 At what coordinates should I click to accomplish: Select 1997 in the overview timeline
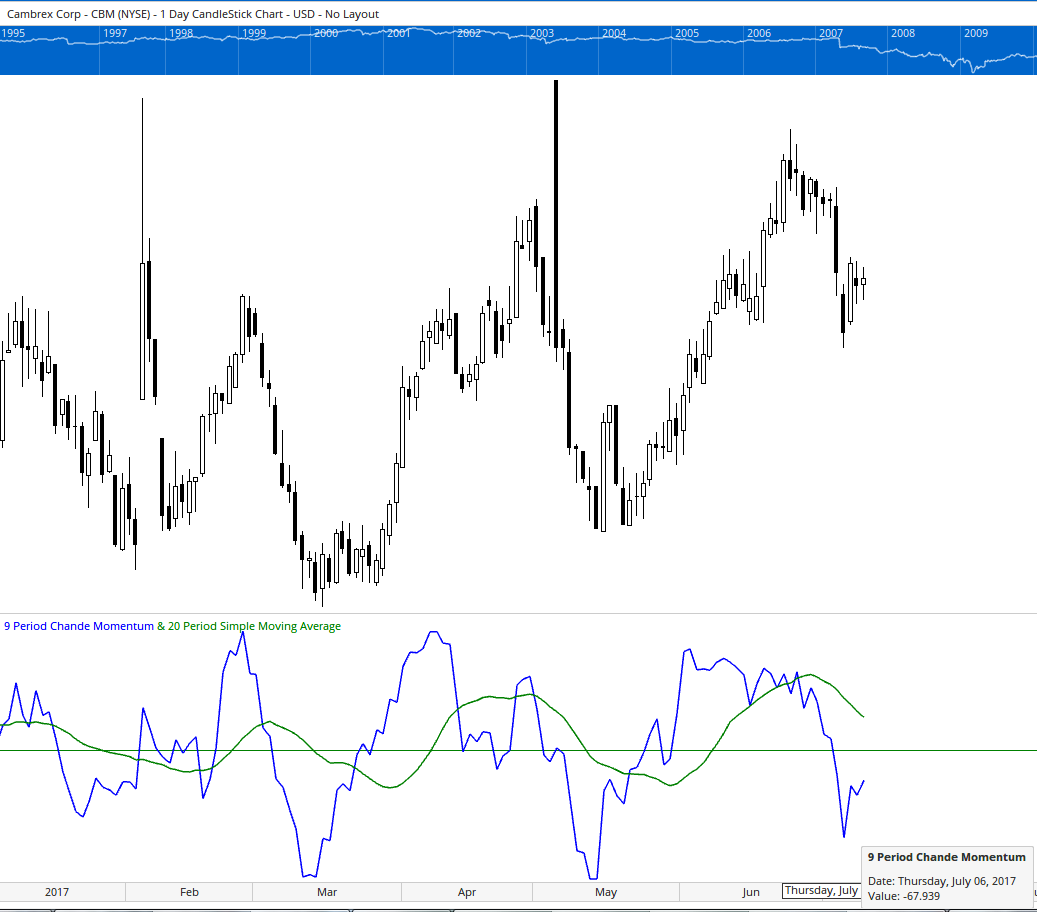(x=115, y=33)
